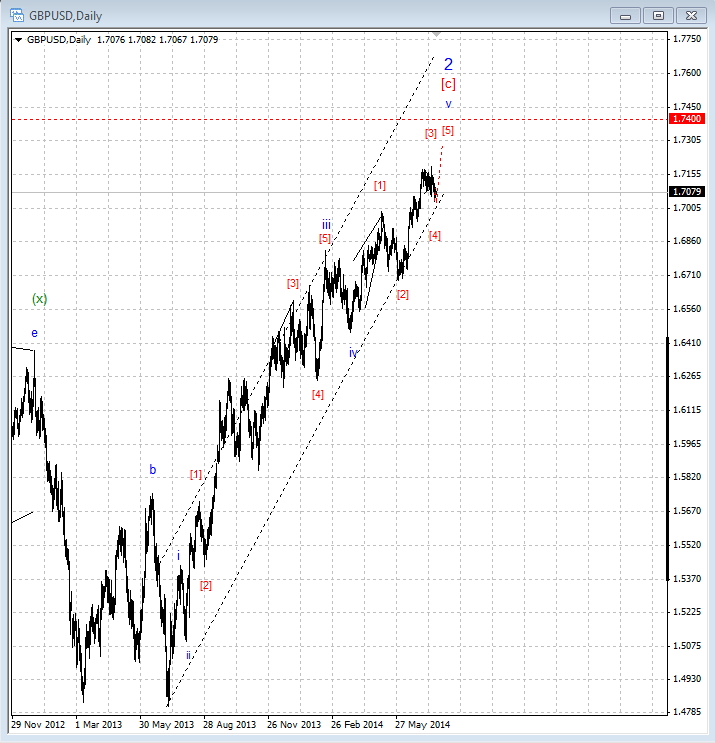Screen dimensions: 715x743
Task: Click the '1.5370' price axis label
Action: (x=687, y=579)
